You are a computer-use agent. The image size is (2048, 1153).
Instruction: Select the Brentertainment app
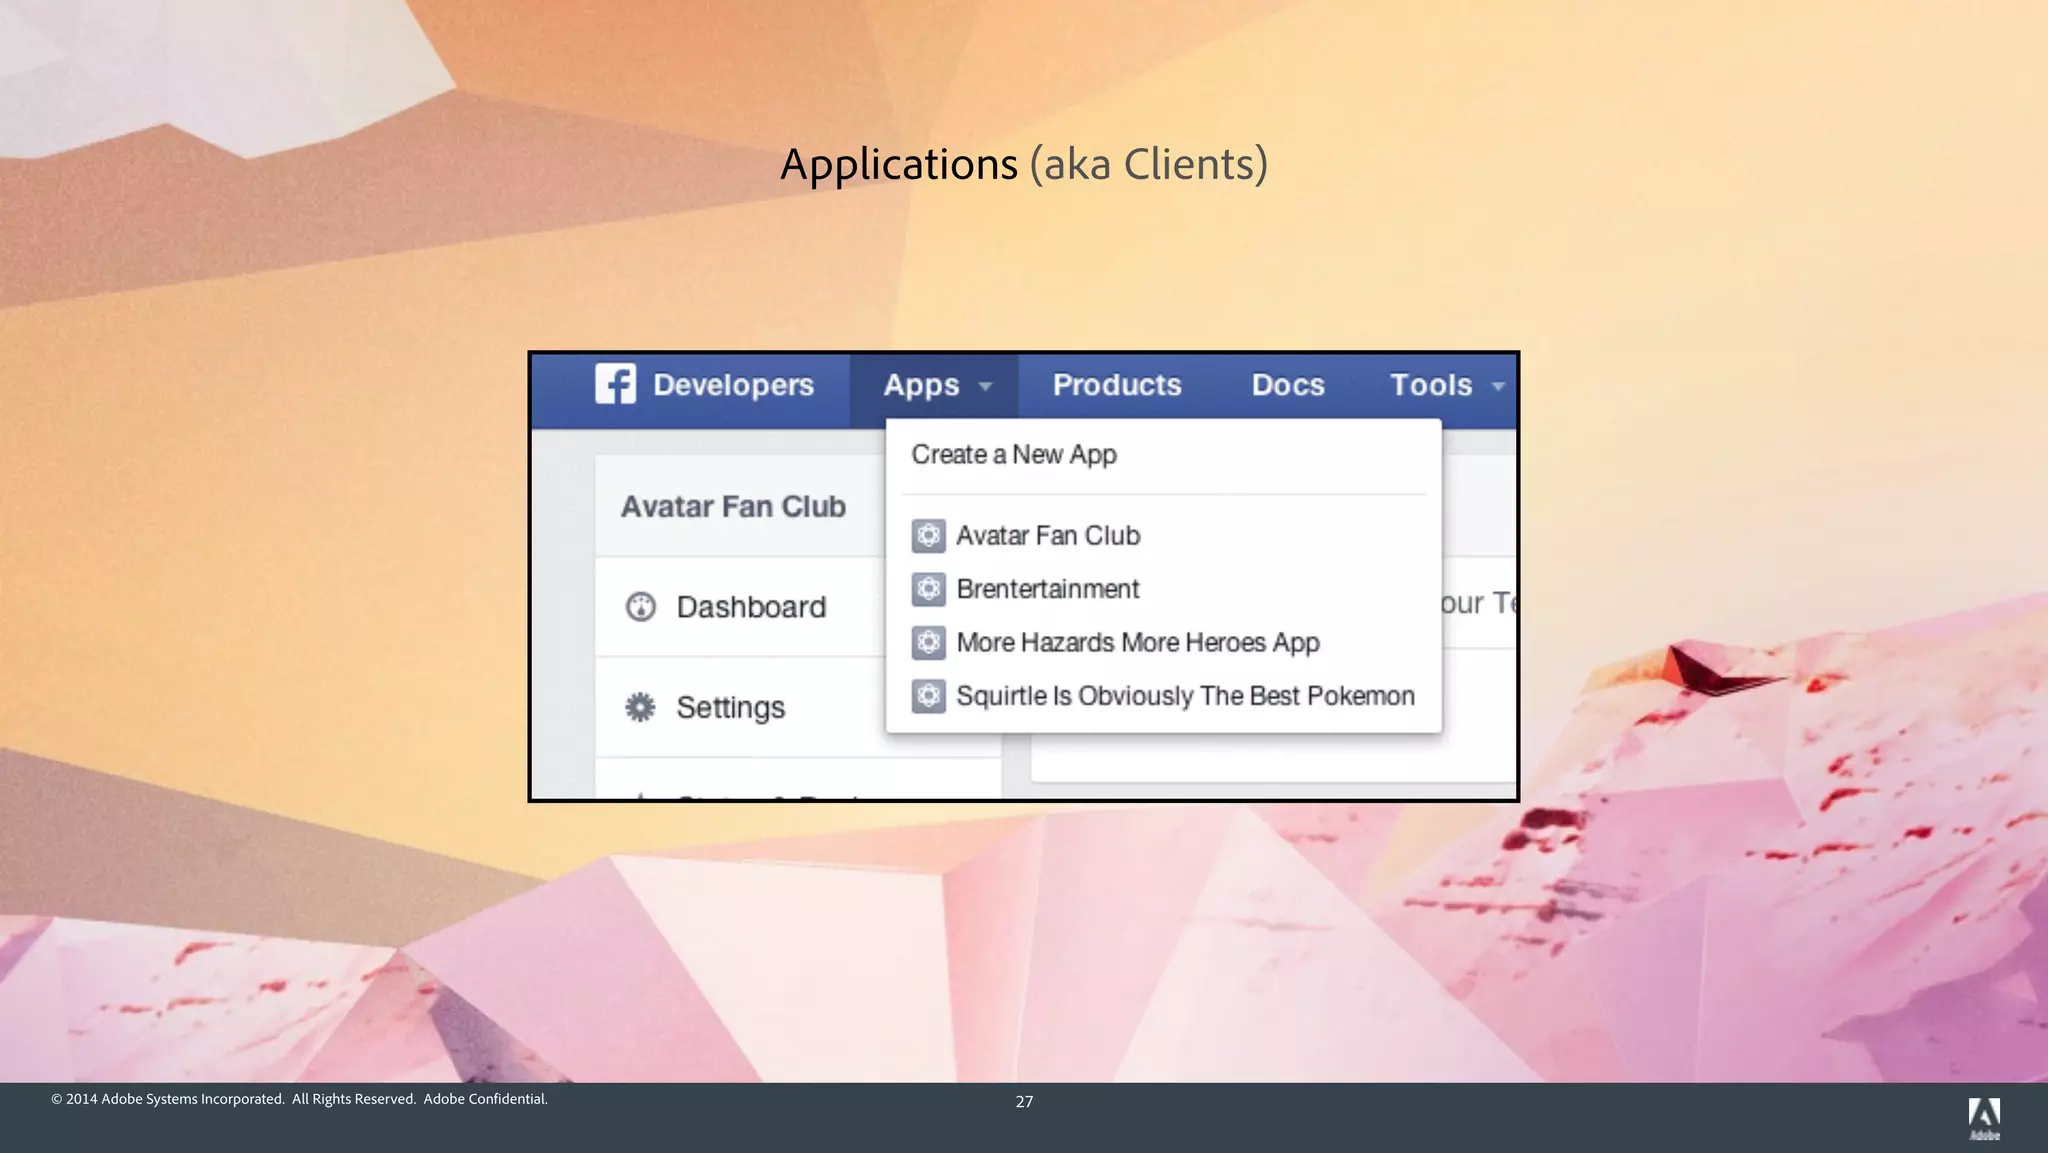1048,589
